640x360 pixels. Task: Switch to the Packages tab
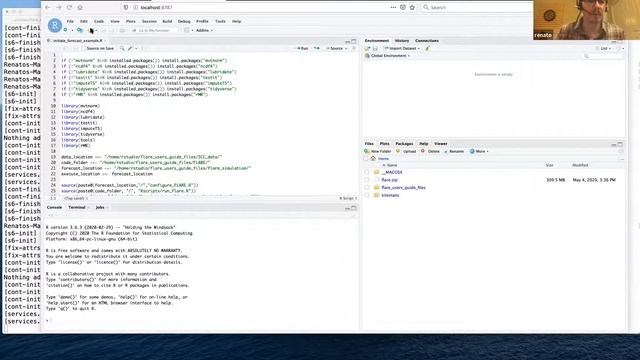[x=404, y=144]
